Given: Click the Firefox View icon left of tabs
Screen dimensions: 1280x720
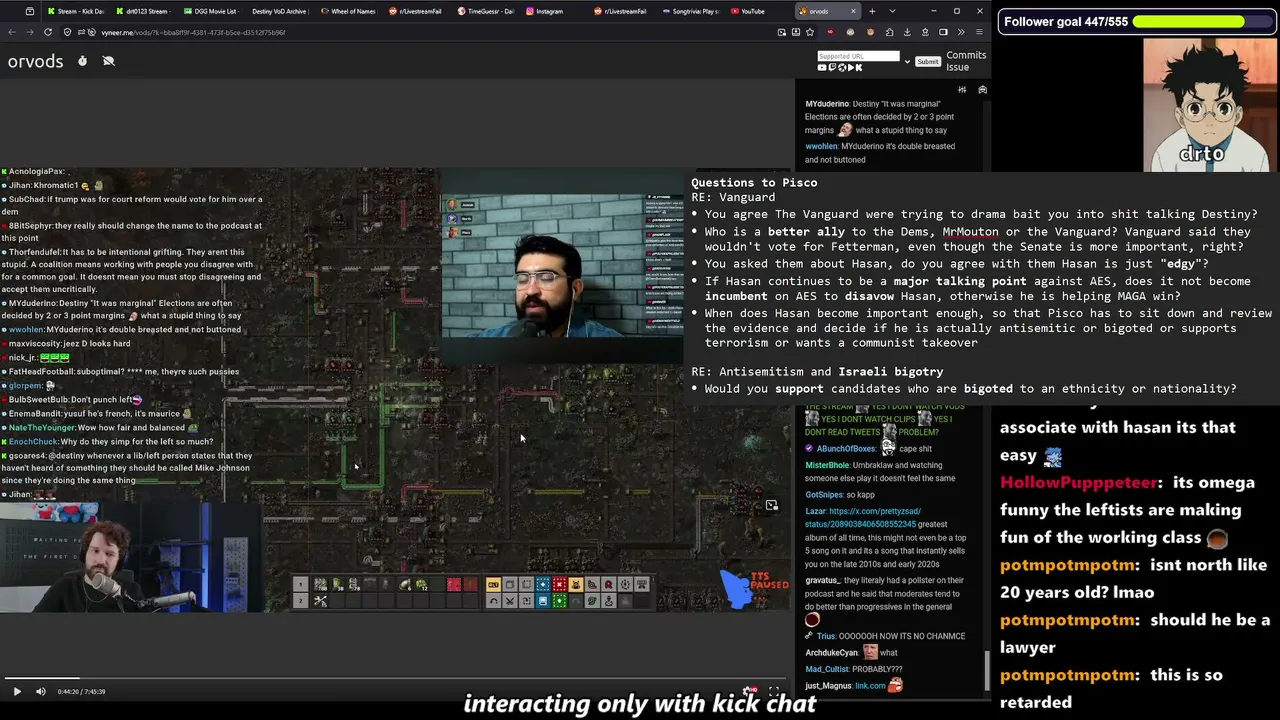Looking at the screenshot, I should (30, 11).
